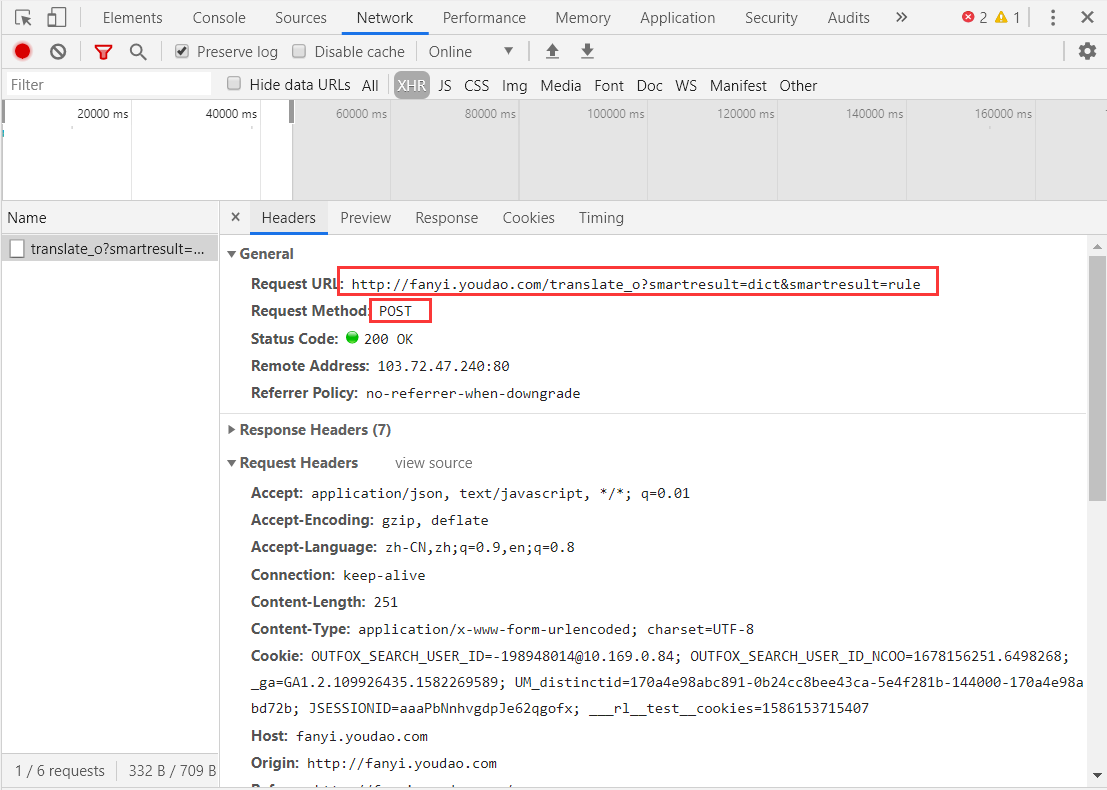Toggle the Preserve log checkbox

point(181,51)
